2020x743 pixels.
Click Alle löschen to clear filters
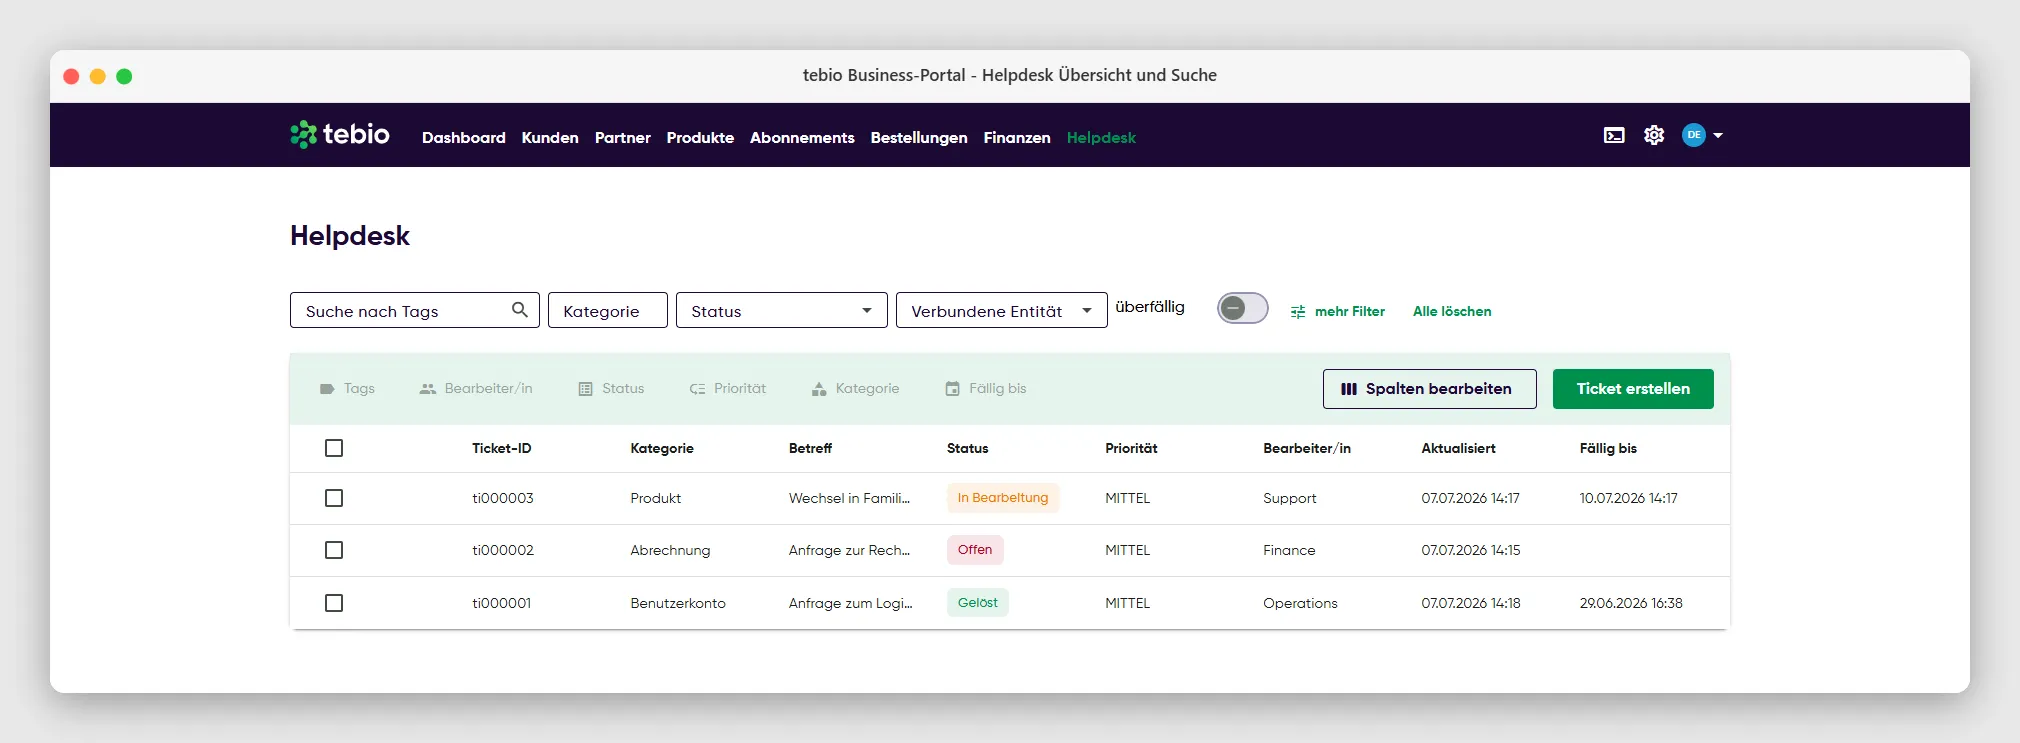[x=1452, y=312]
